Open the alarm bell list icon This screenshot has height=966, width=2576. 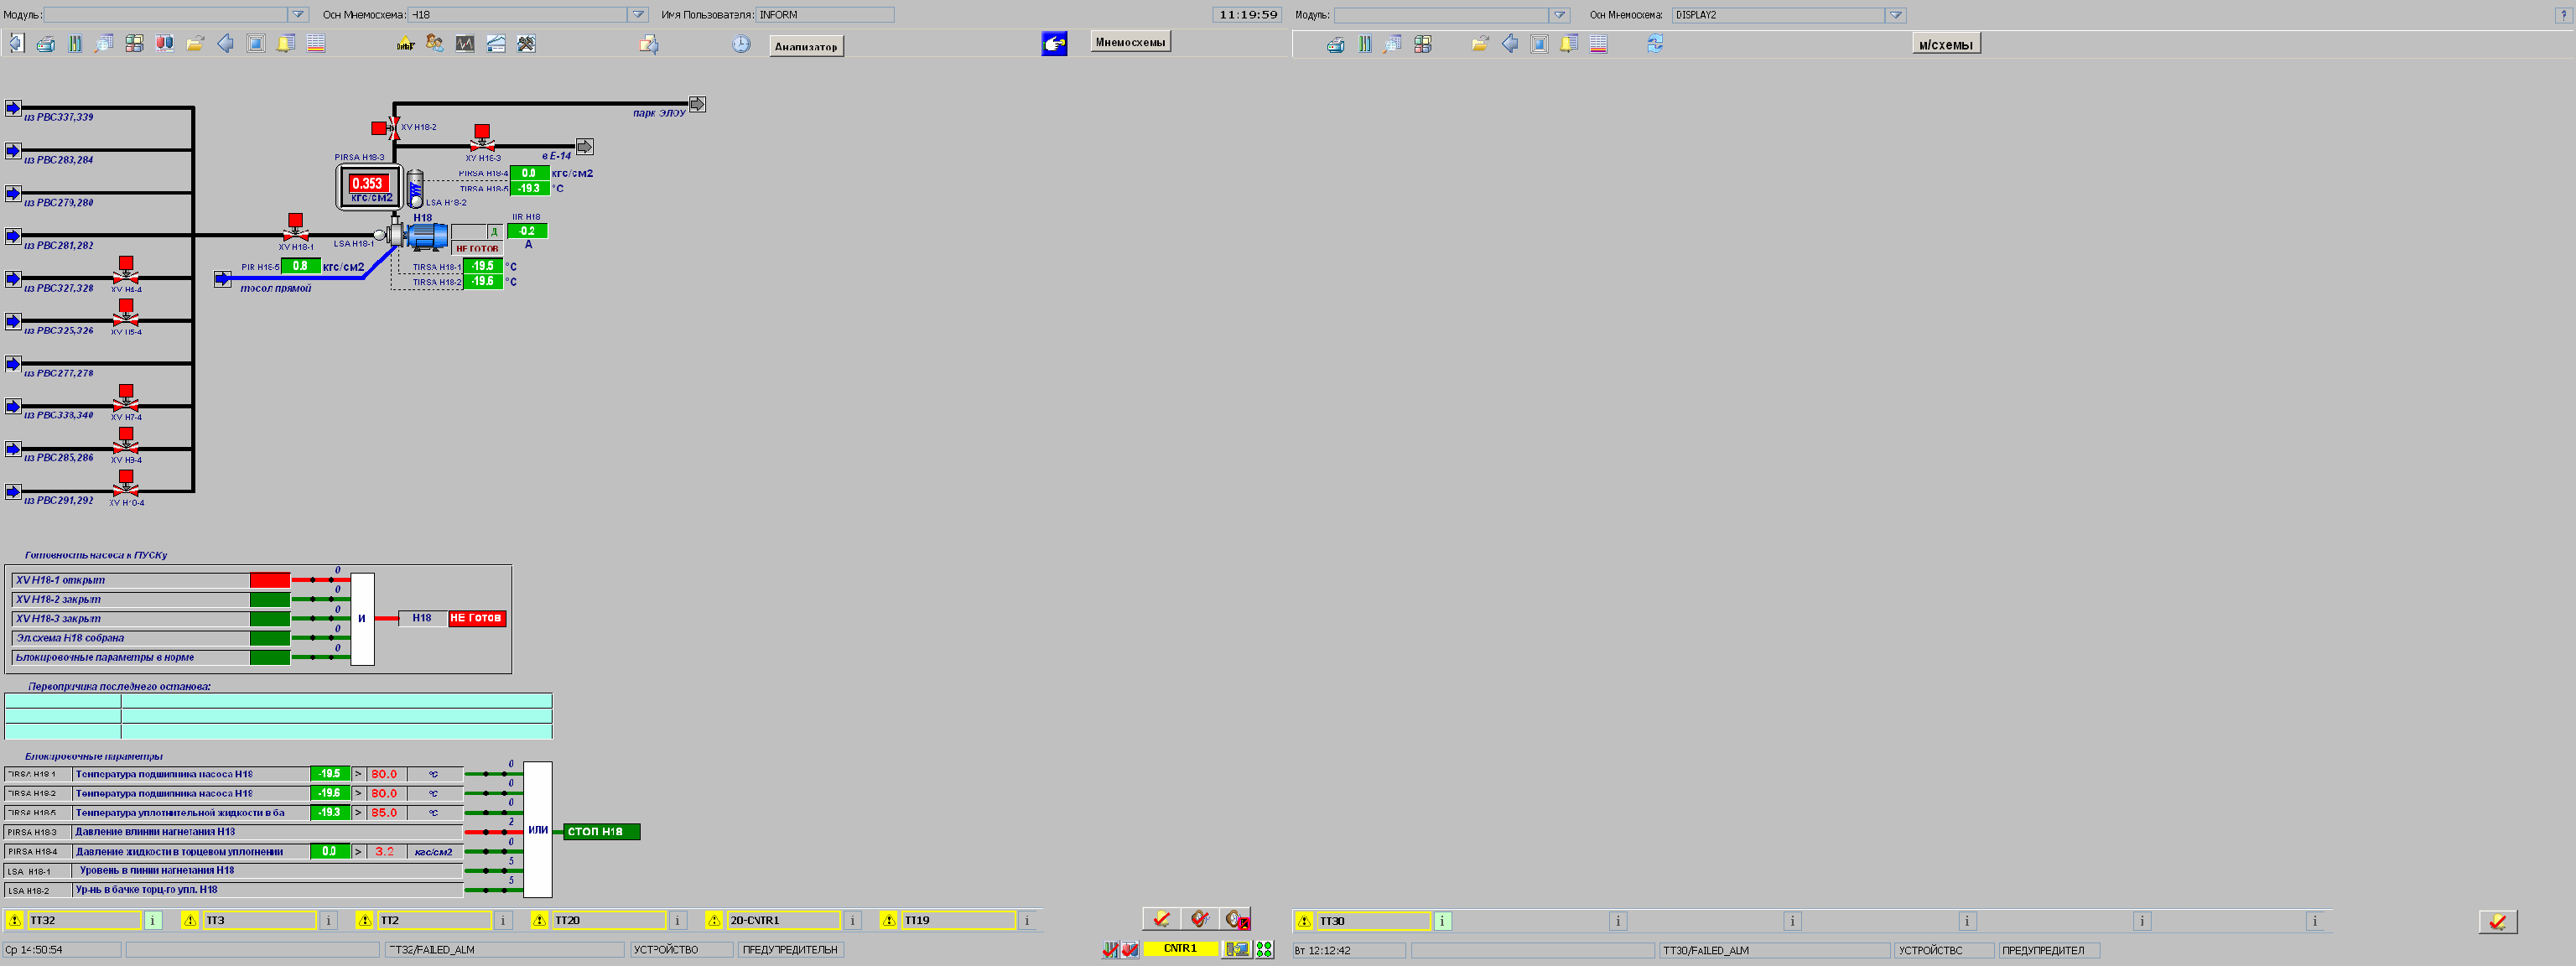[x=285, y=44]
